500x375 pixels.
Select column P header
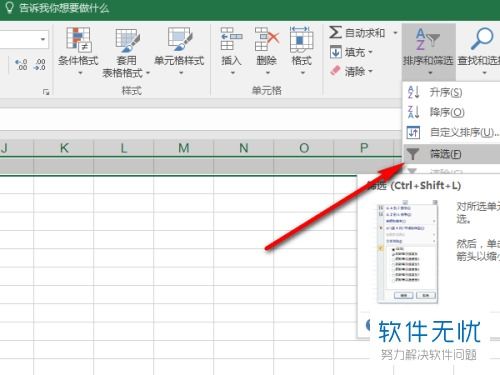(364, 148)
